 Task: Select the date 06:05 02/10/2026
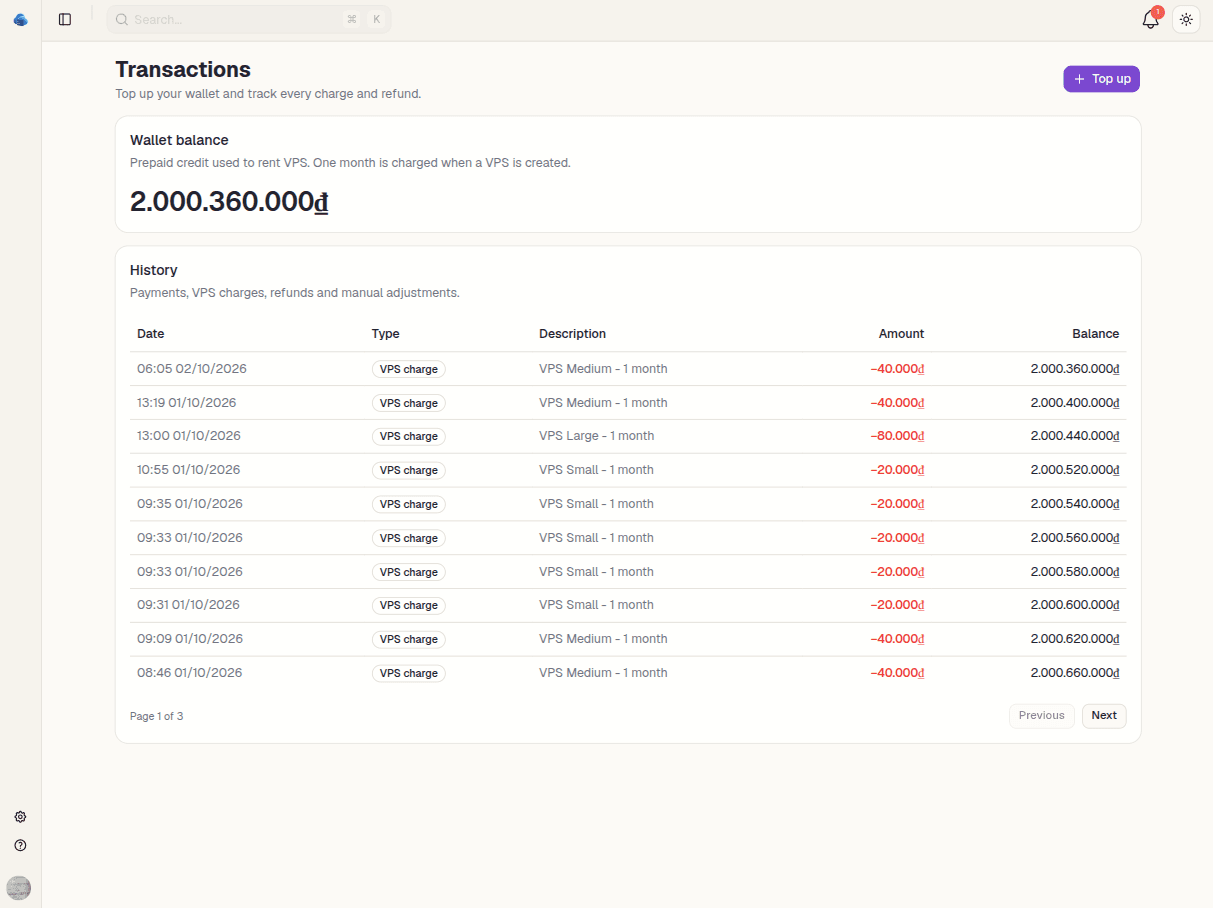[x=192, y=369]
